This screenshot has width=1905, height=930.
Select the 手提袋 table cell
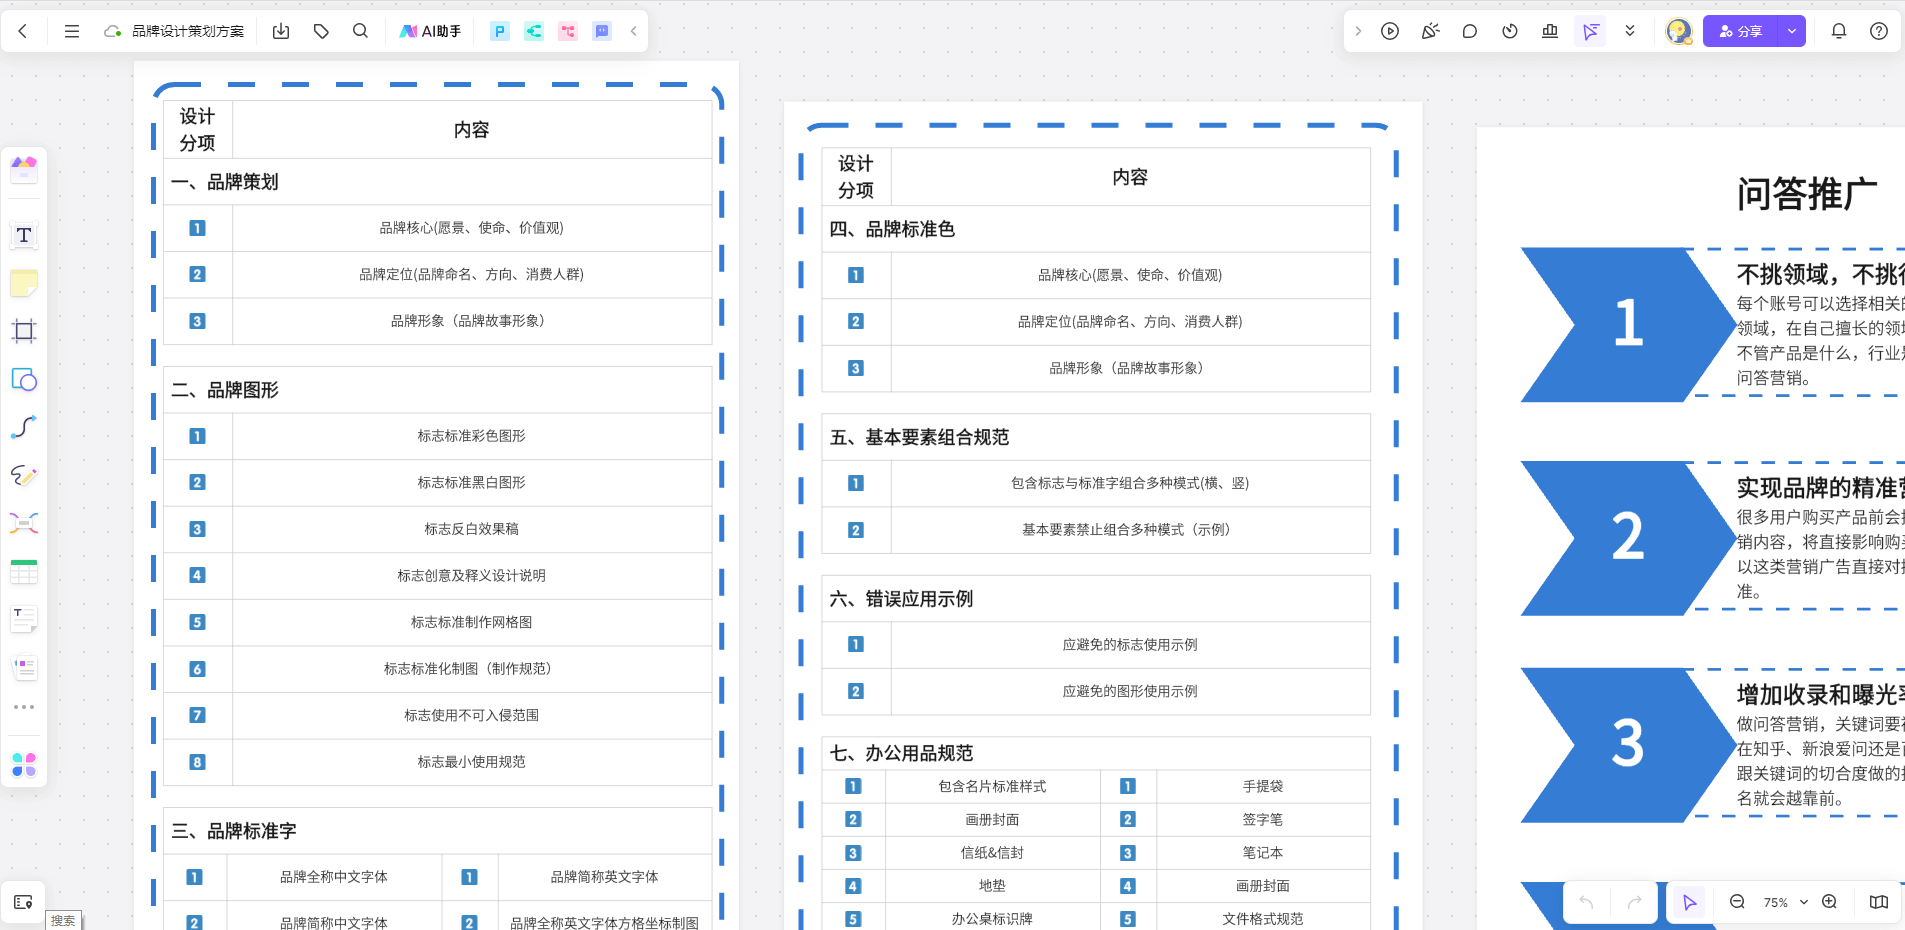(1263, 786)
